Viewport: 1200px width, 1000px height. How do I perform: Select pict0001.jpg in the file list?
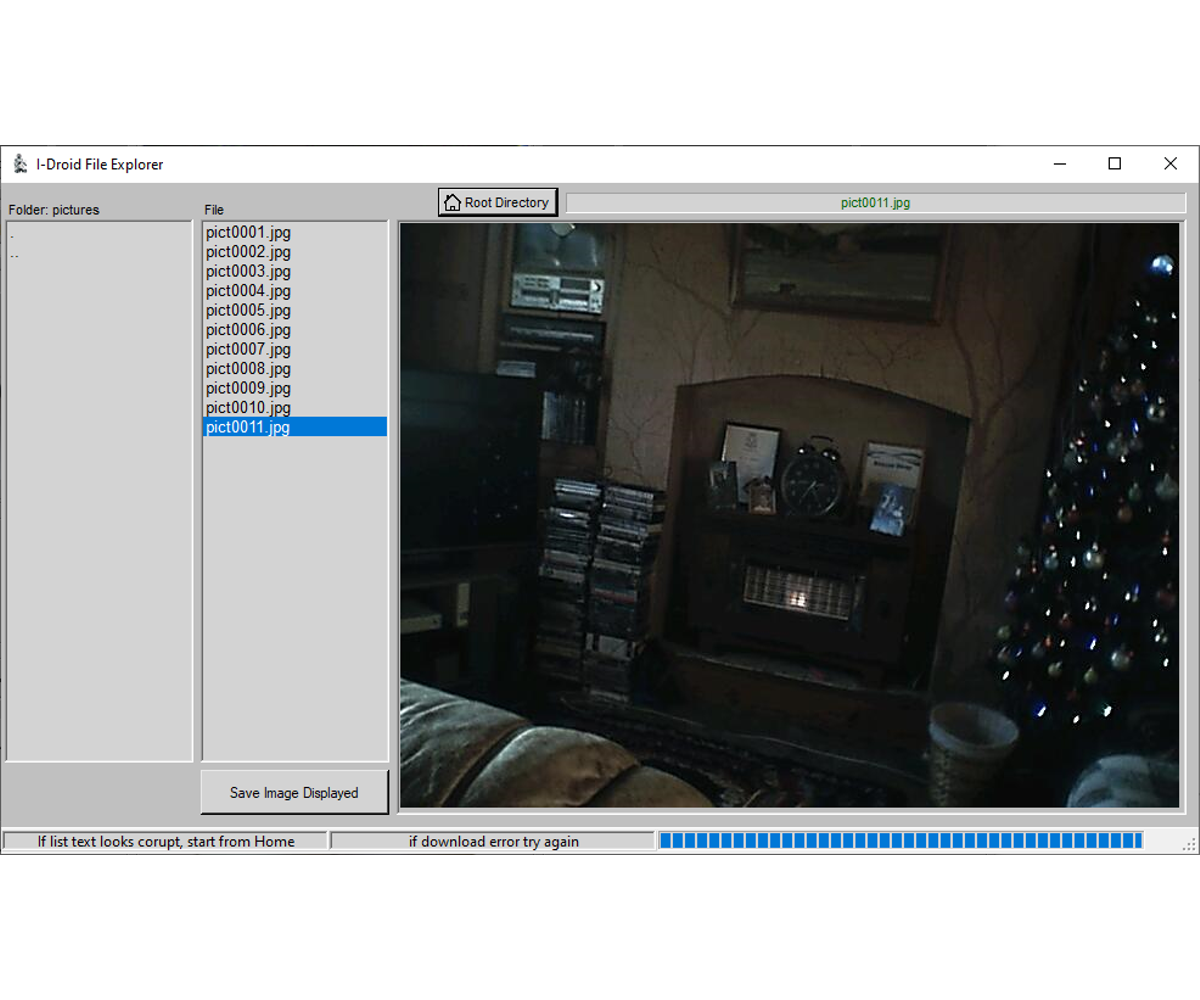tap(247, 232)
